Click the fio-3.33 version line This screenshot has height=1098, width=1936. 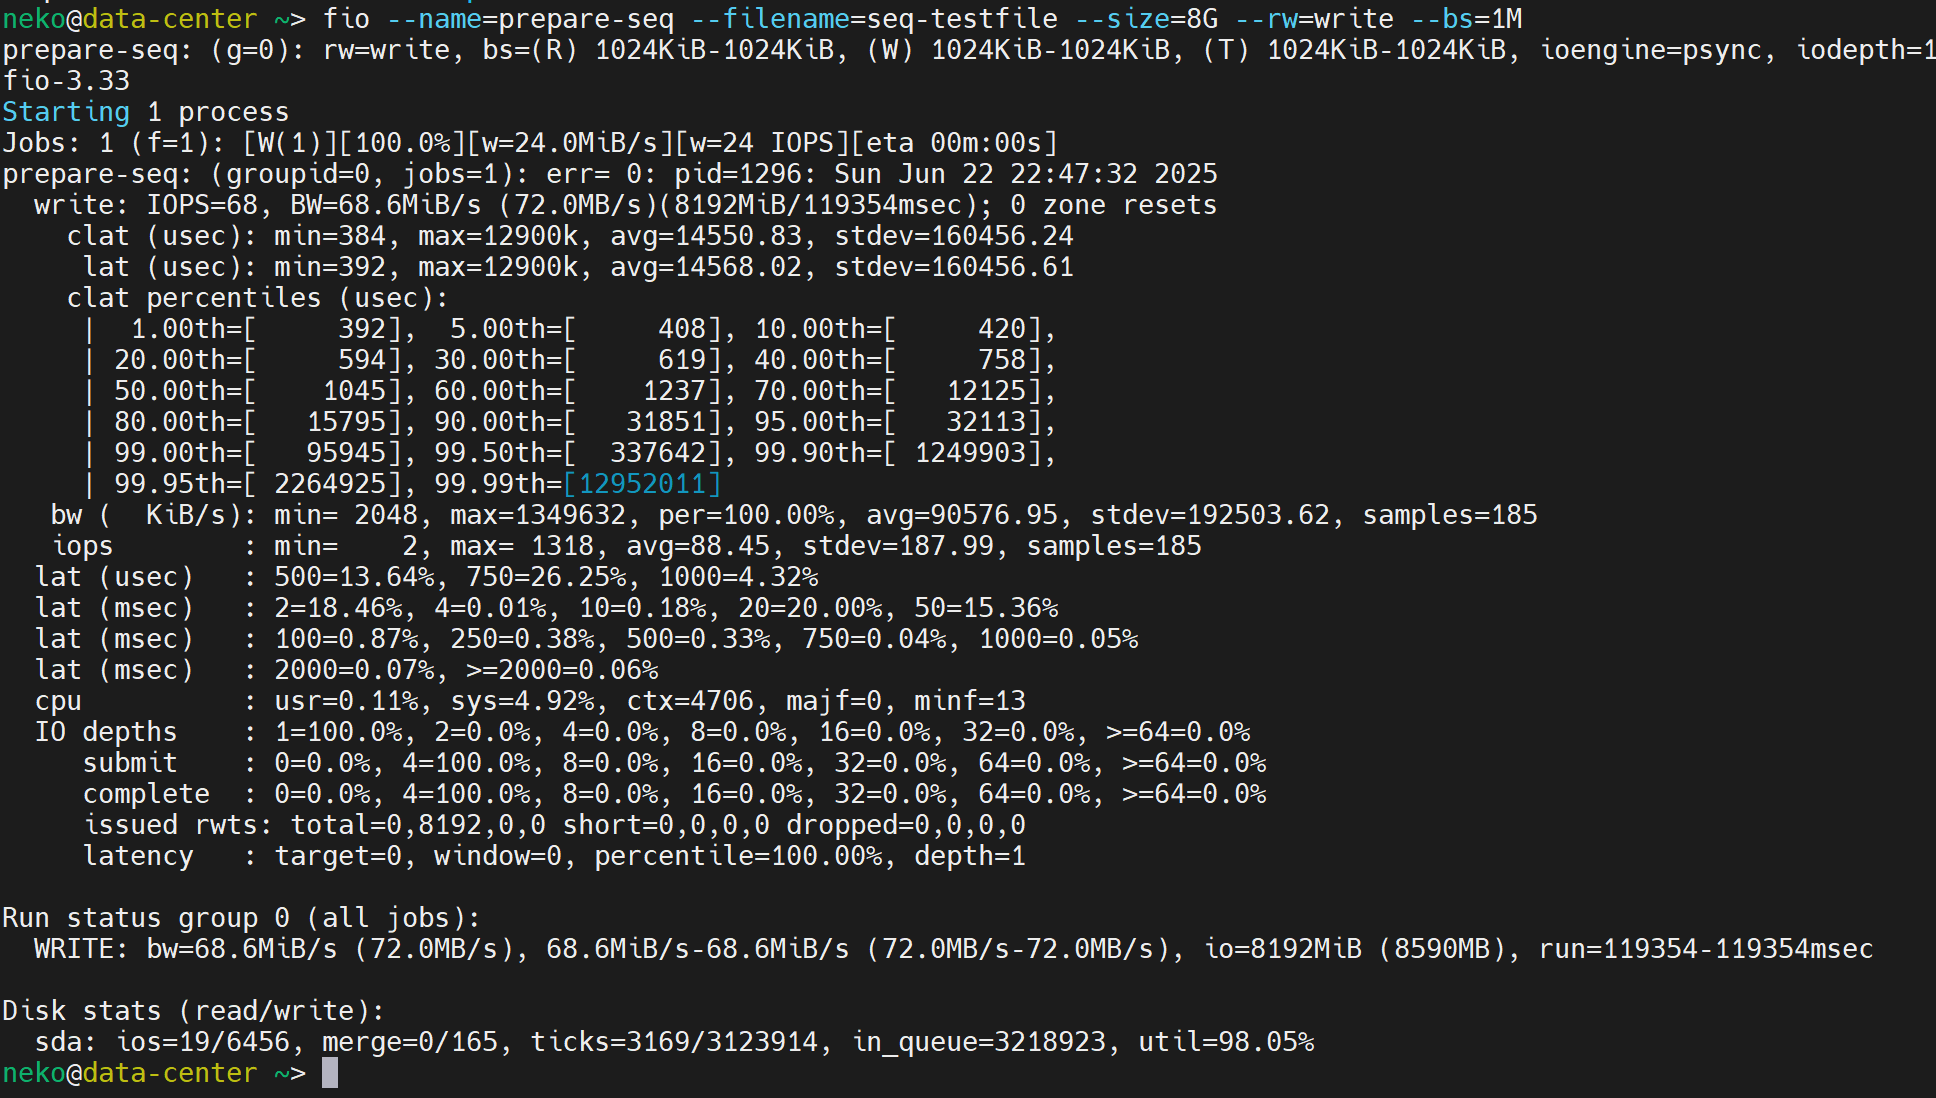(x=66, y=81)
